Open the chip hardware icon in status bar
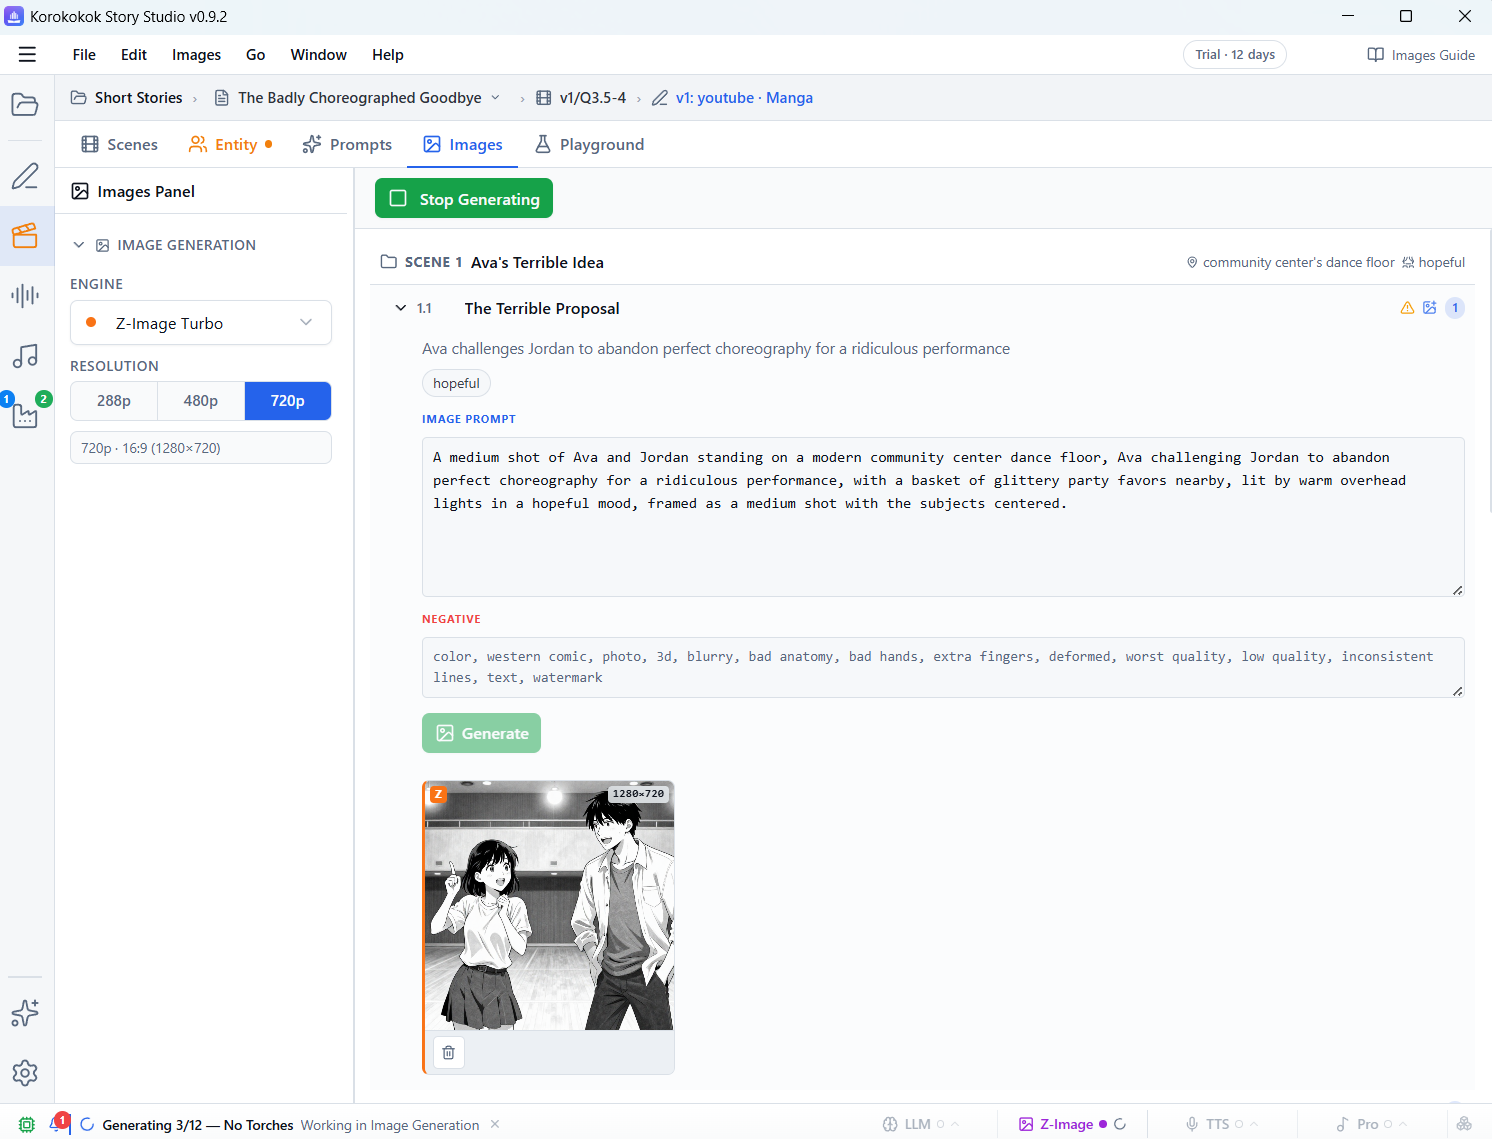1492x1139 pixels. 27,1125
